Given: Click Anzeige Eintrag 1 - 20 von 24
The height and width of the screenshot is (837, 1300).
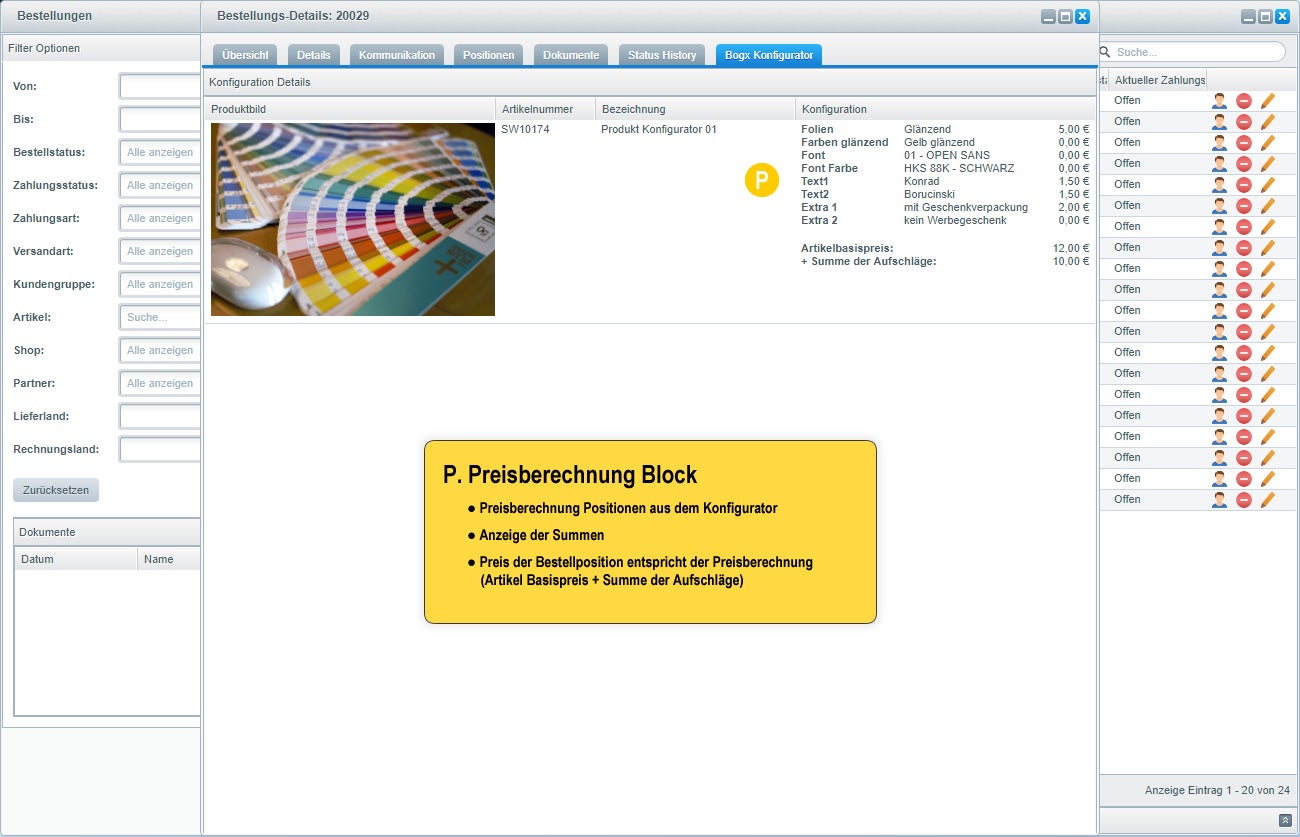Looking at the screenshot, I should coord(1217,790).
